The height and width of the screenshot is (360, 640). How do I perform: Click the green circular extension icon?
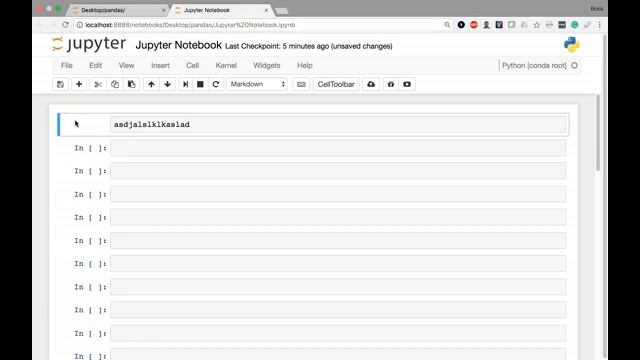pos(574,25)
